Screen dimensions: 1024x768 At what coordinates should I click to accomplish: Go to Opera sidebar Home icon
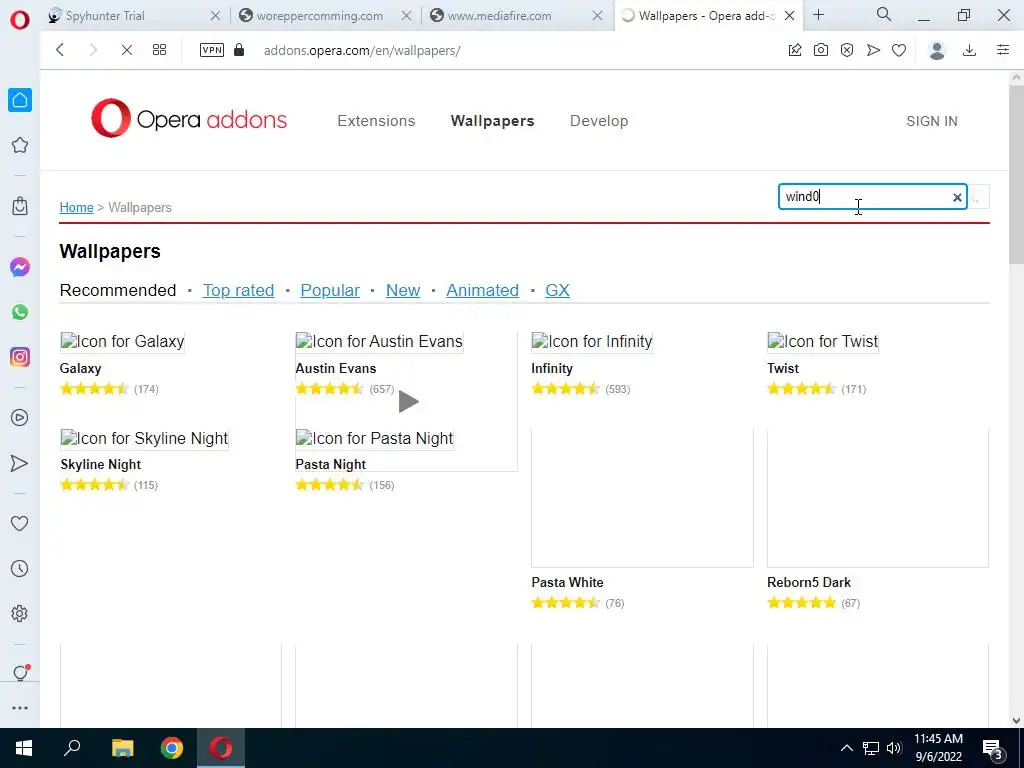pos(20,100)
